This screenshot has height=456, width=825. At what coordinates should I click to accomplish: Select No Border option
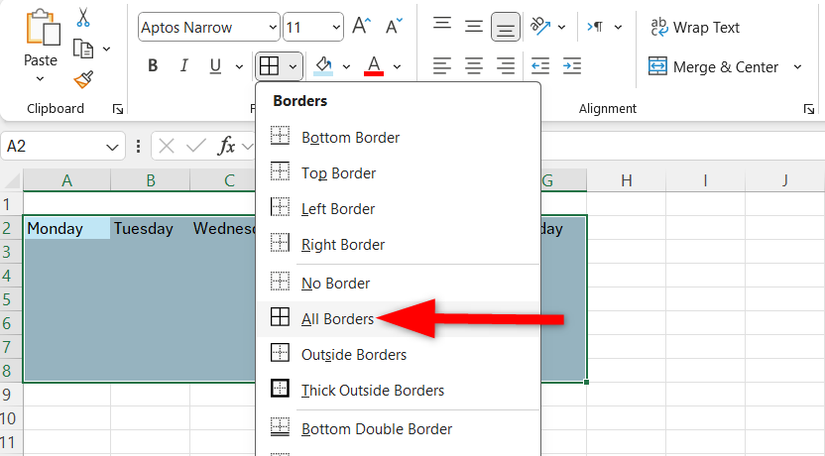click(x=398, y=283)
